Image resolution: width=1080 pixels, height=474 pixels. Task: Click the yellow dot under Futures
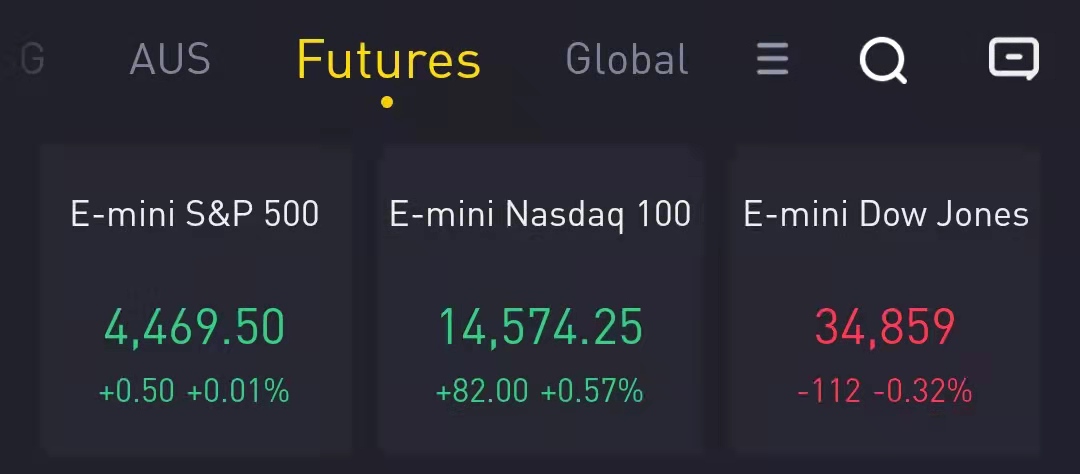click(387, 102)
